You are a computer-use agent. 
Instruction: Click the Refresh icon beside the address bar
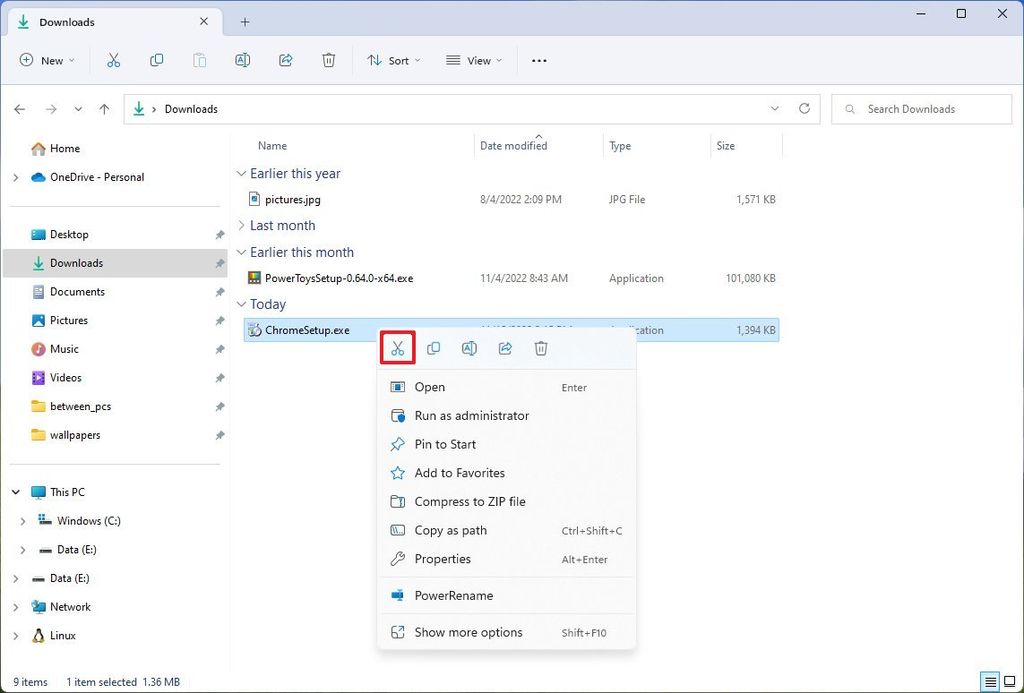pyautogui.click(x=805, y=108)
